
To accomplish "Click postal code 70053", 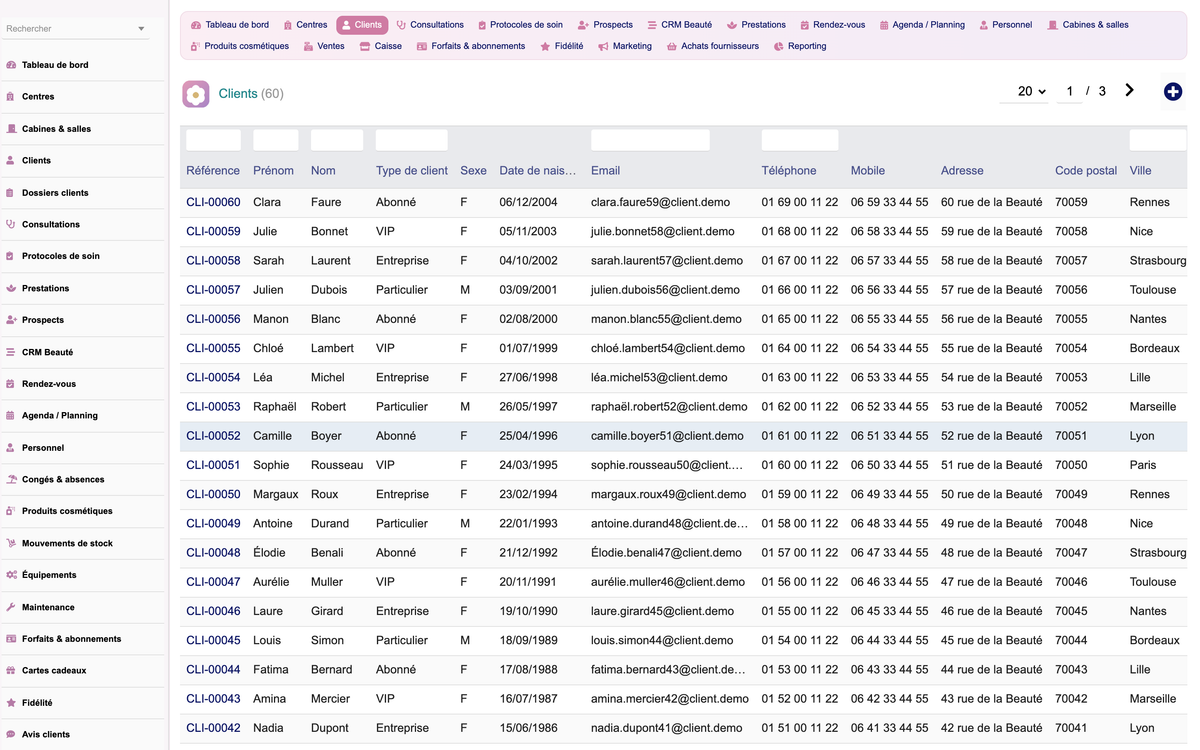I will pos(1071,378).
